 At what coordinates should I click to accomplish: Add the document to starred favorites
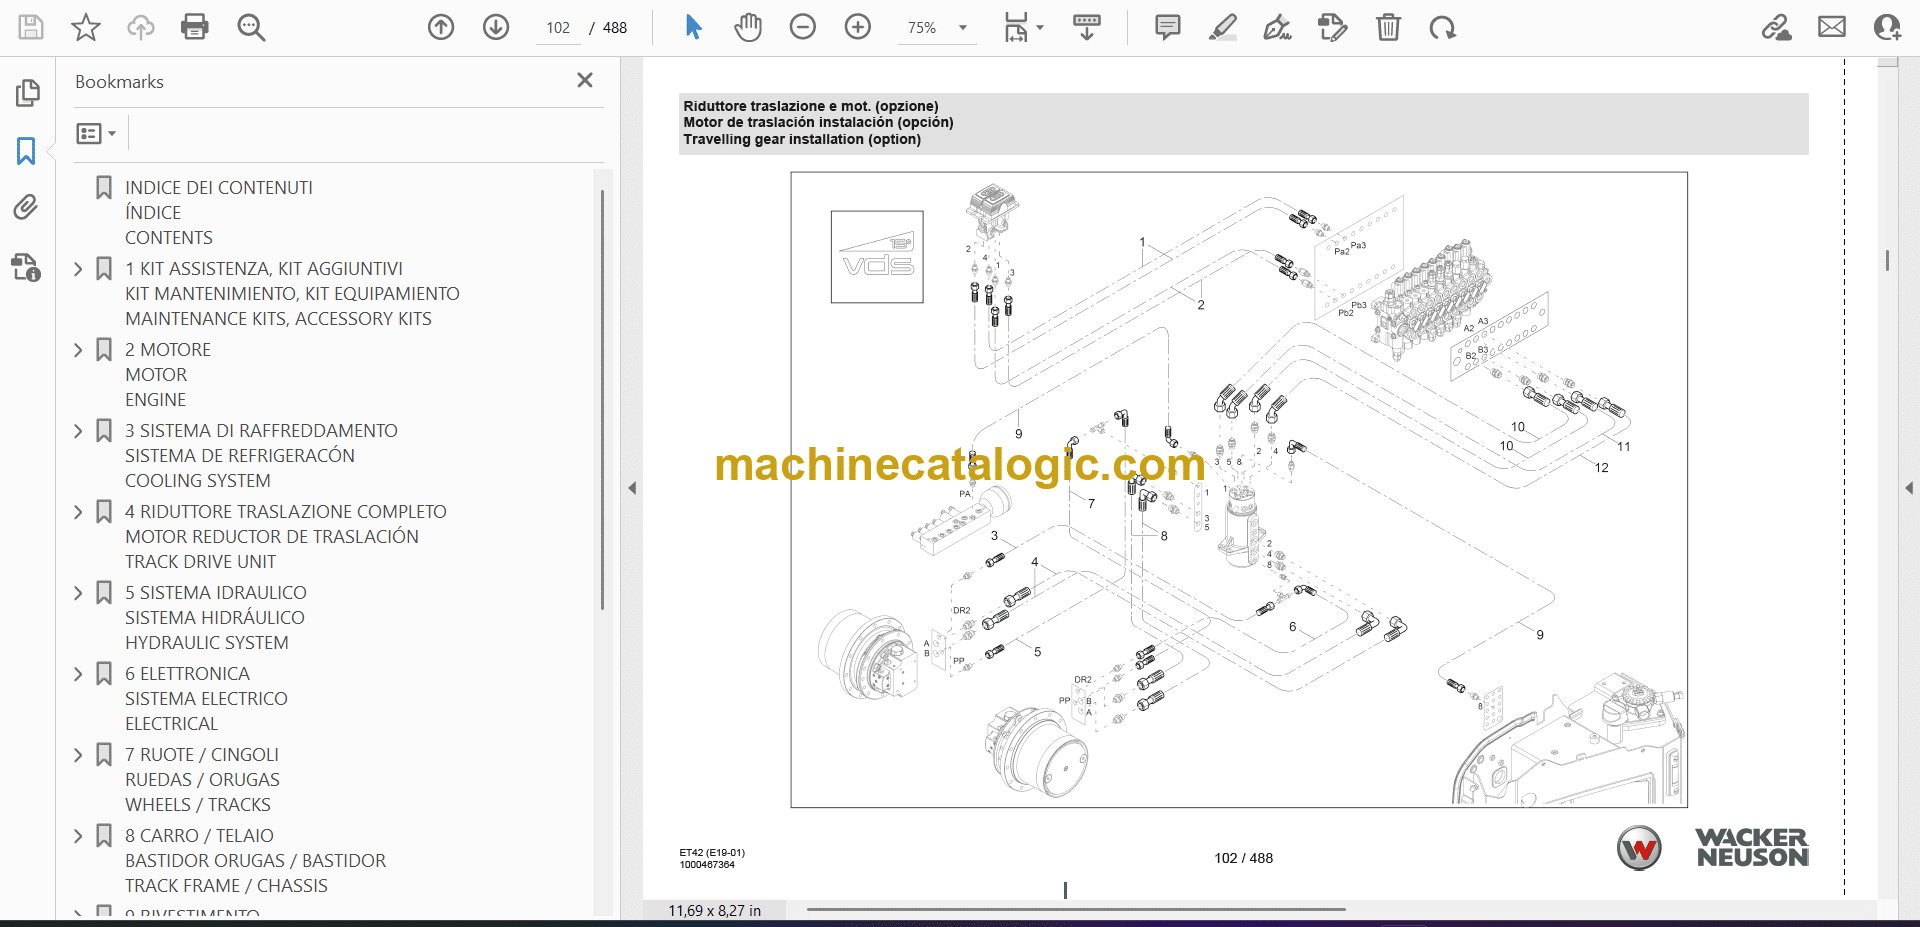tap(86, 27)
